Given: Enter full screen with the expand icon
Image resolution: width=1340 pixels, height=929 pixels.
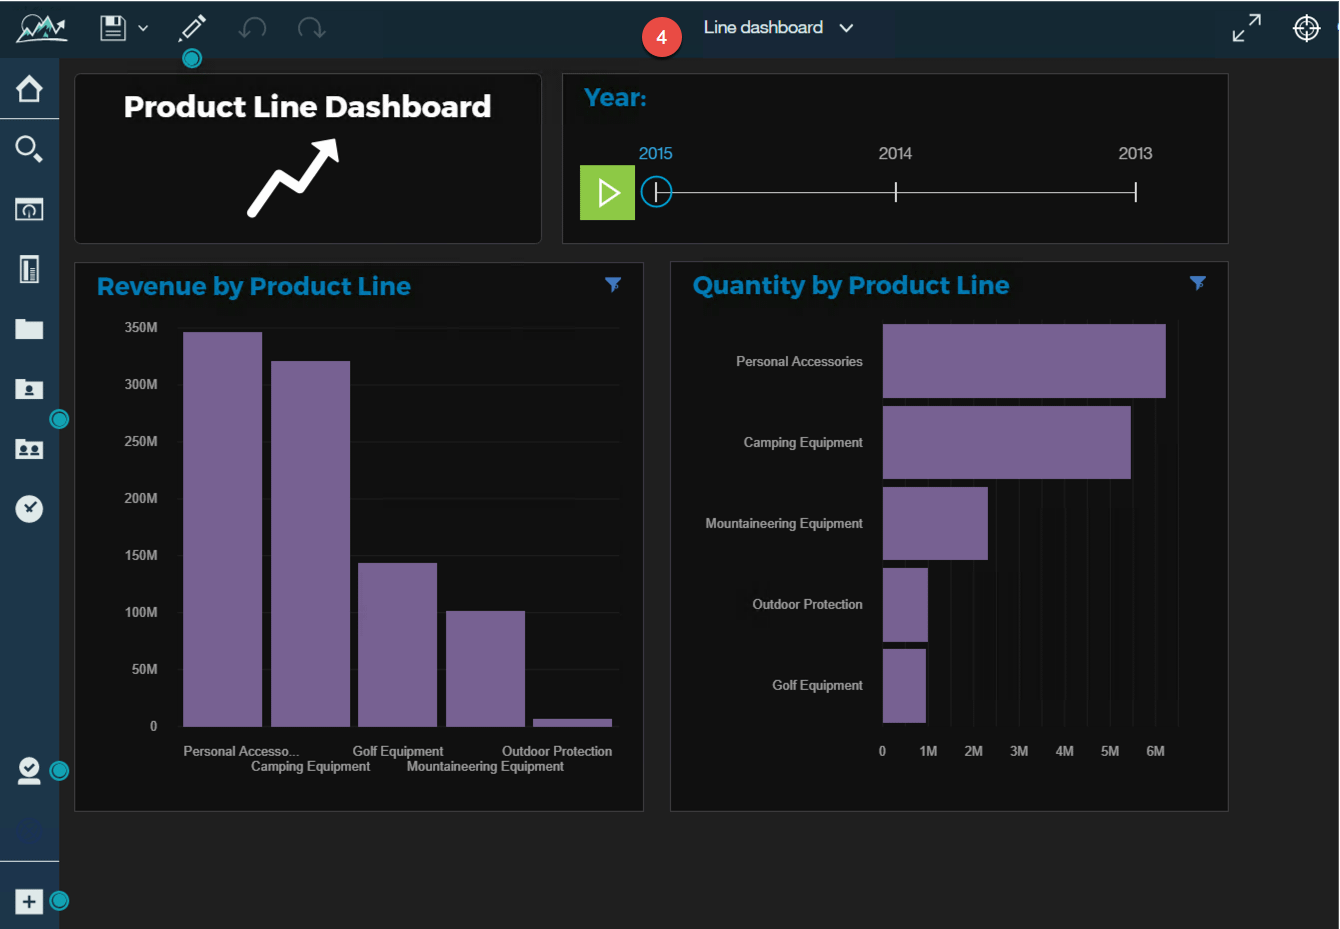Looking at the screenshot, I should (1245, 29).
